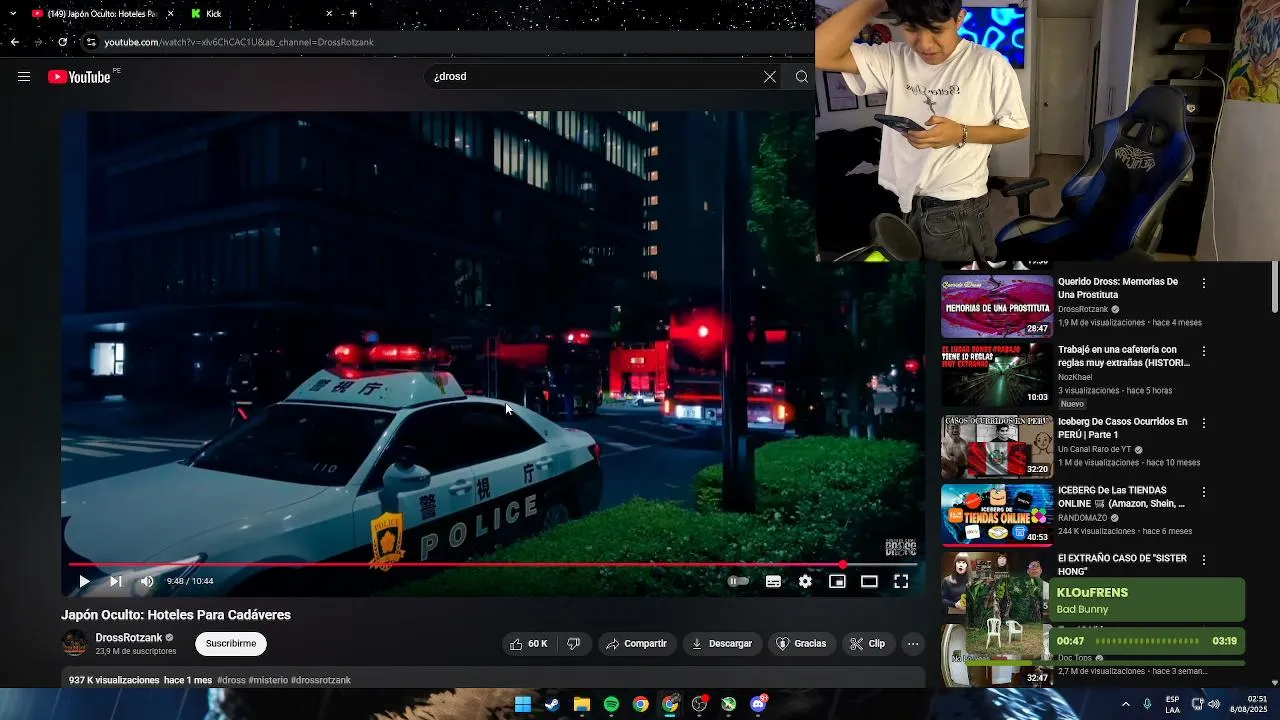Turn on subtitles in the player
The image size is (1280, 720).
[x=773, y=581]
